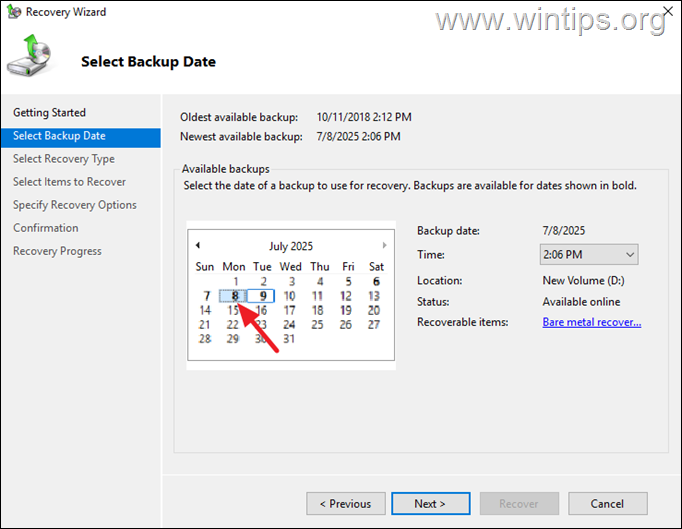Pick July 14 in the calendar
Viewport: 682px width, 529px height.
[x=205, y=311]
